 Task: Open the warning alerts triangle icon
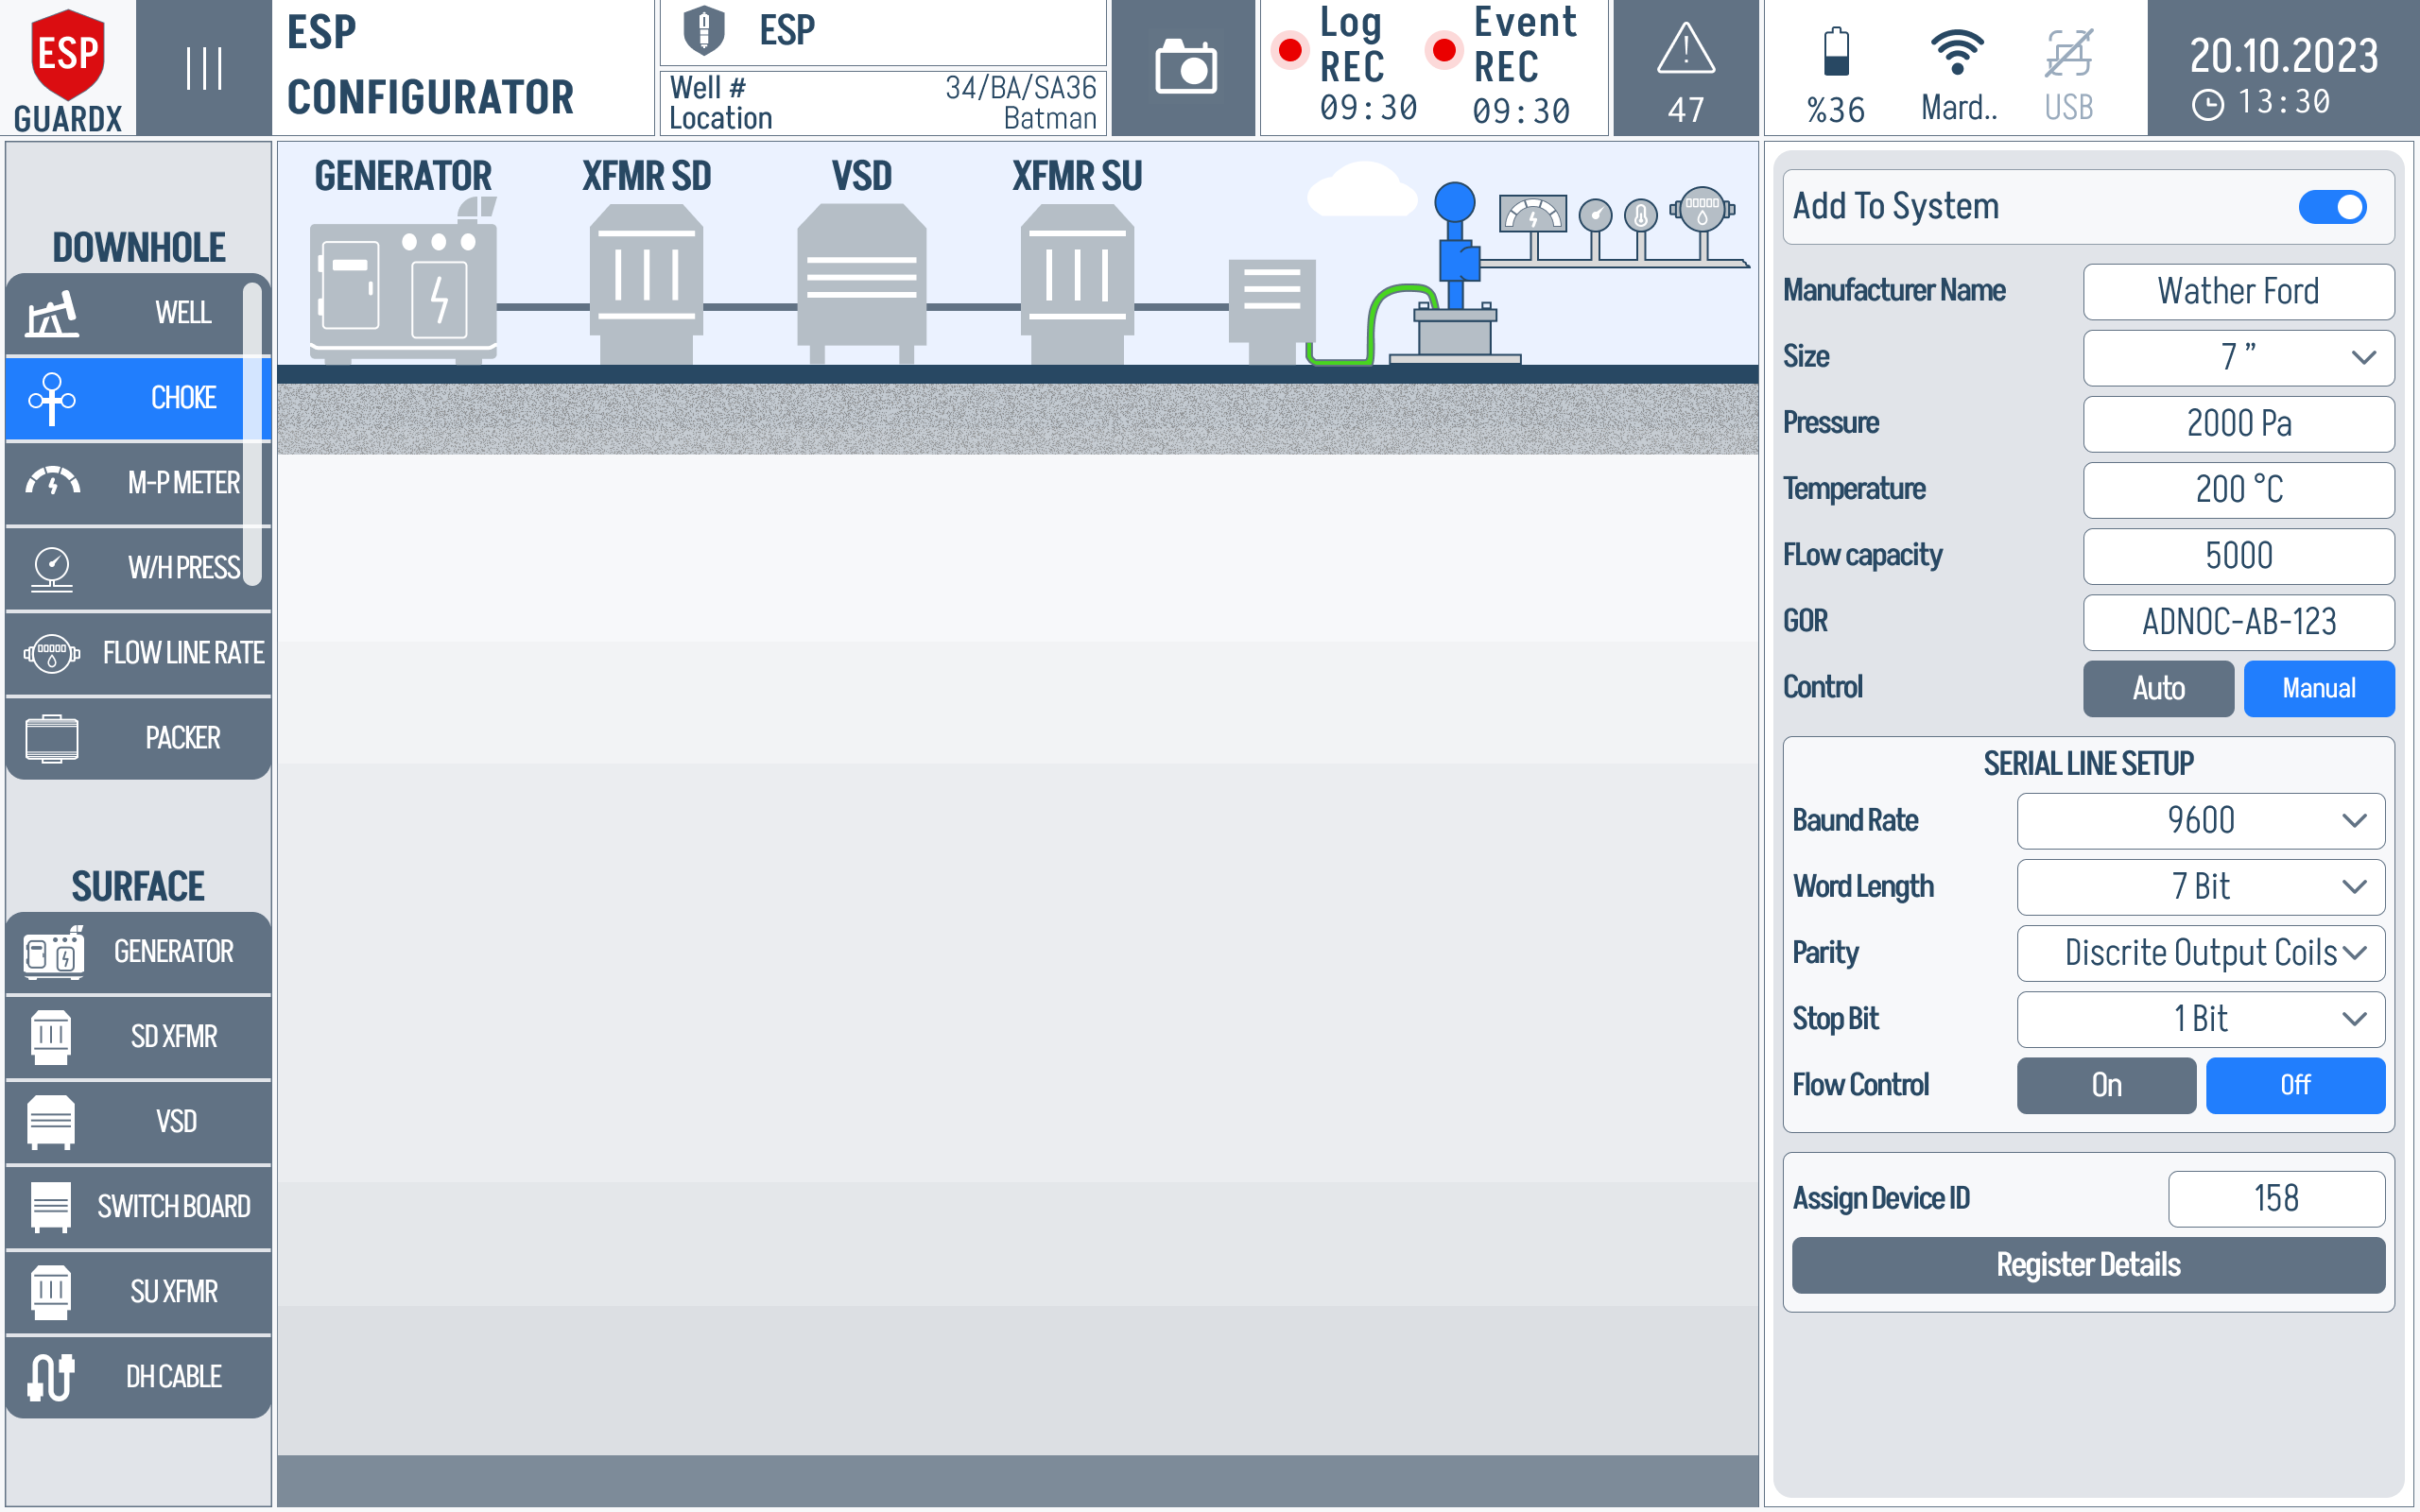(x=1686, y=50)
